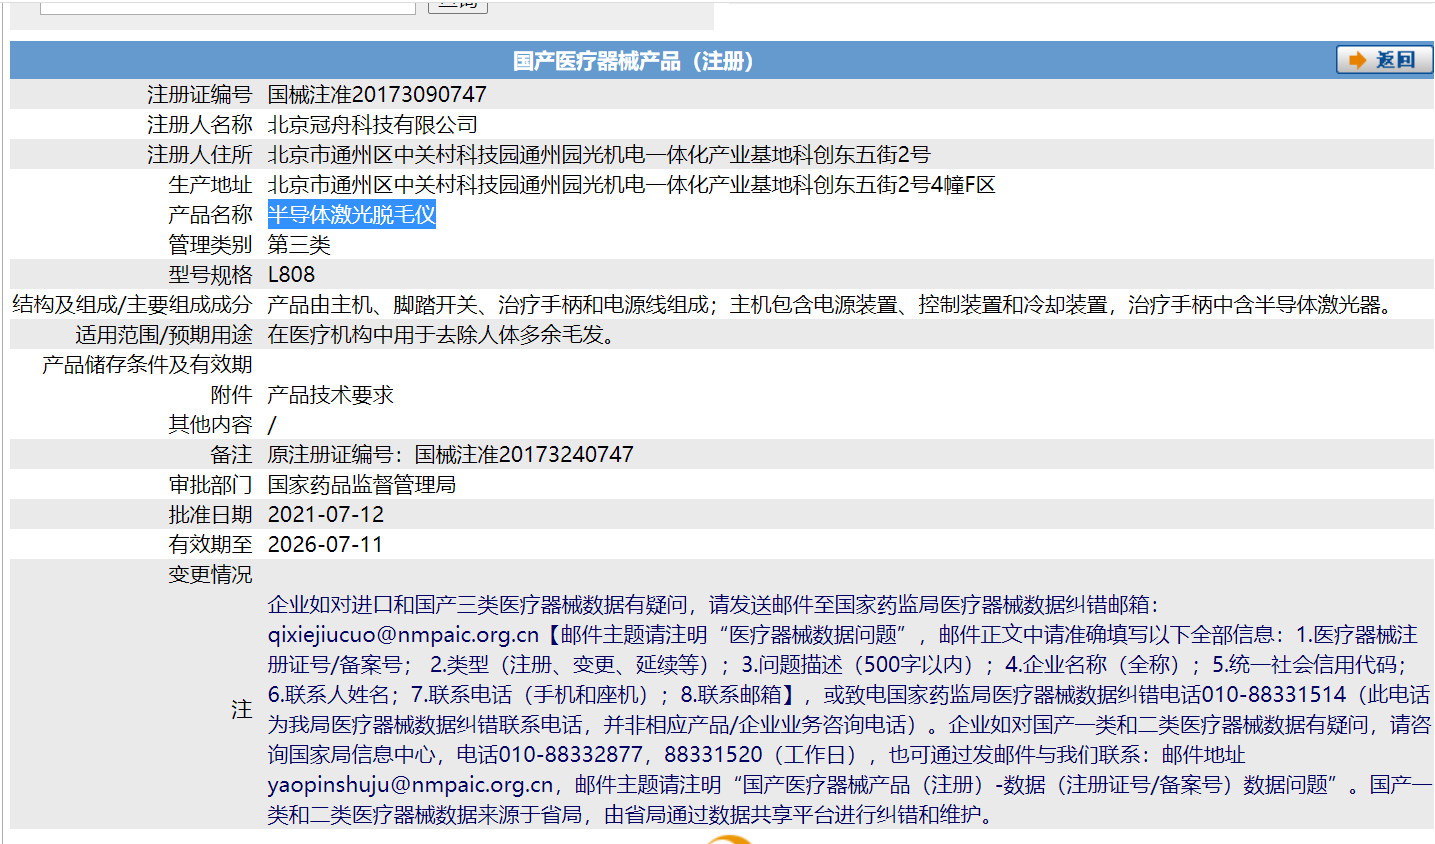The width and height of the screenshot is (1435, 844).
Task: Click the label 附件
Action: [x=231, y=394]
